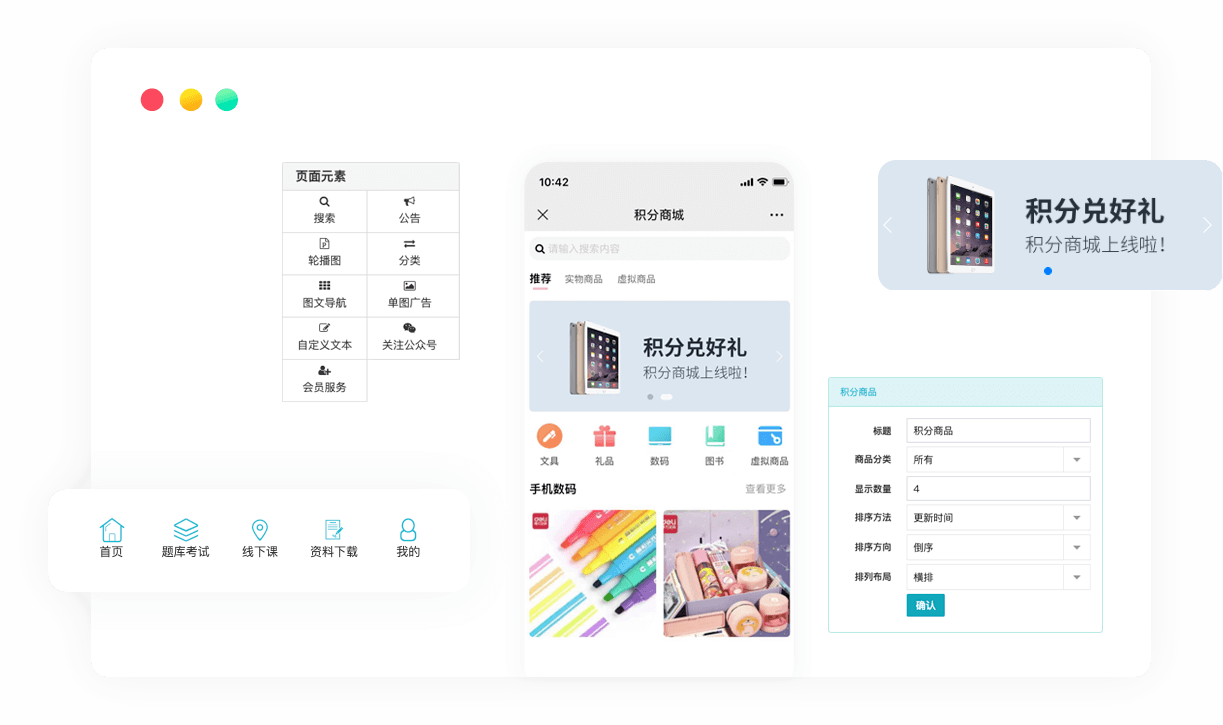
Task: Add the 轮播图 carousel element
Action: 324,252
